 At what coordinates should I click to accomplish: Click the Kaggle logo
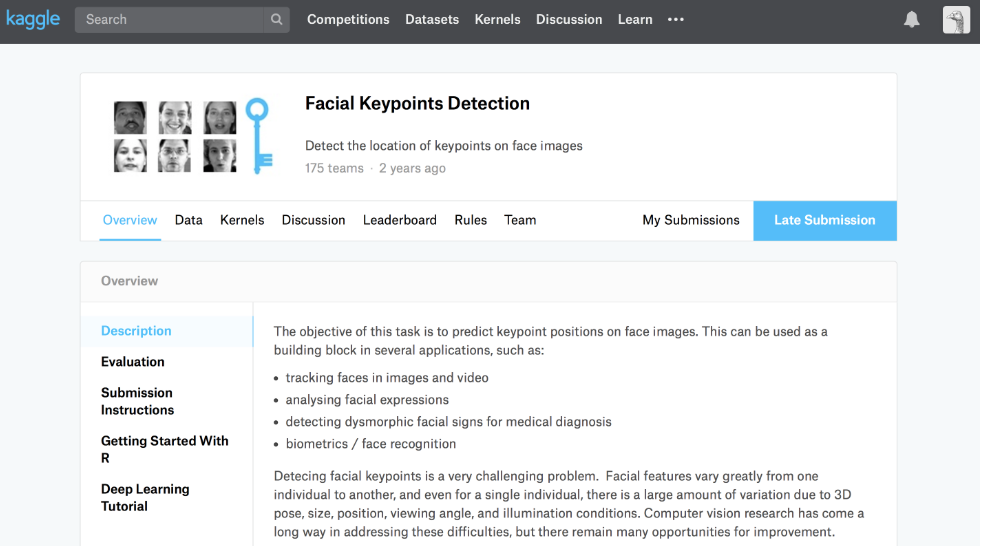pos(33,19)
